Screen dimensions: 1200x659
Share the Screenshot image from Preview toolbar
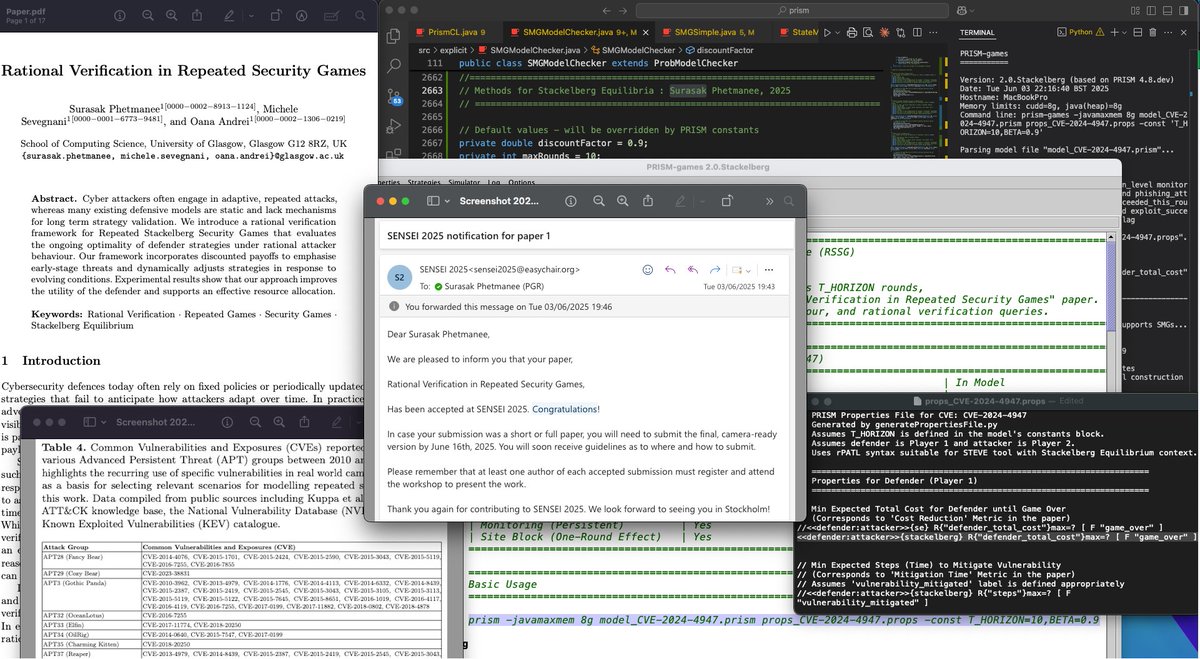click(648, 200)
